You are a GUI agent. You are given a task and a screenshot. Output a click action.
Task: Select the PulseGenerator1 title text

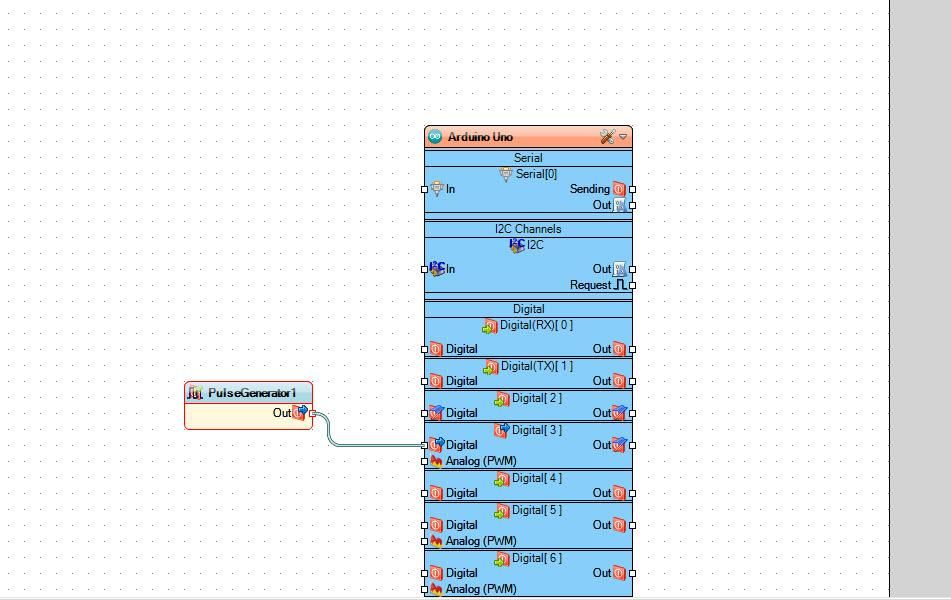[252, 393]
